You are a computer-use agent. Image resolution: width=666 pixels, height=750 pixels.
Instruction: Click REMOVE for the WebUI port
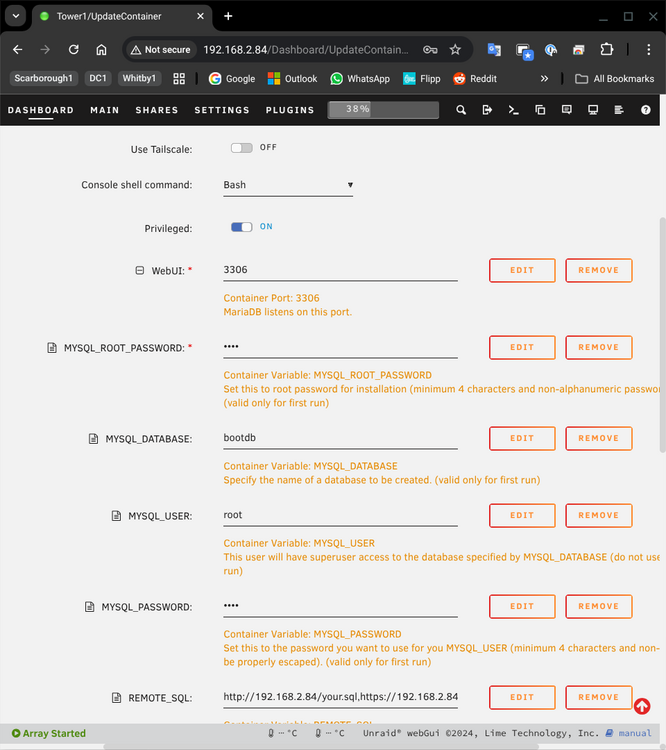(599, 270)
